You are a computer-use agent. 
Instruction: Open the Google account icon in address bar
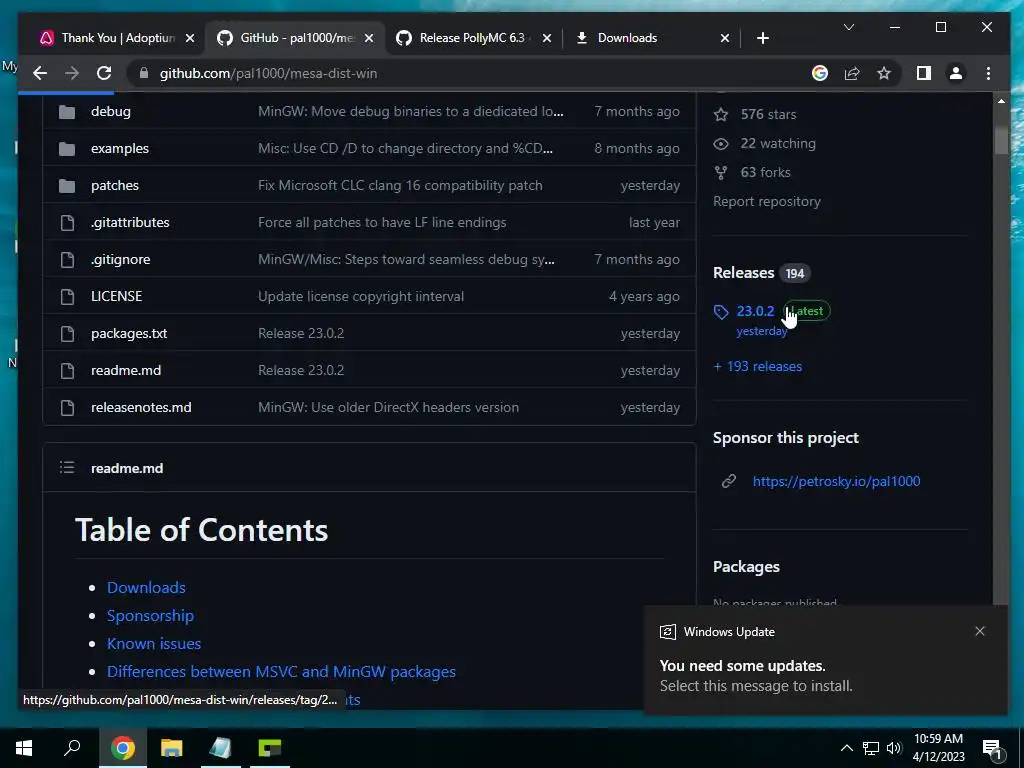[820, 73]
